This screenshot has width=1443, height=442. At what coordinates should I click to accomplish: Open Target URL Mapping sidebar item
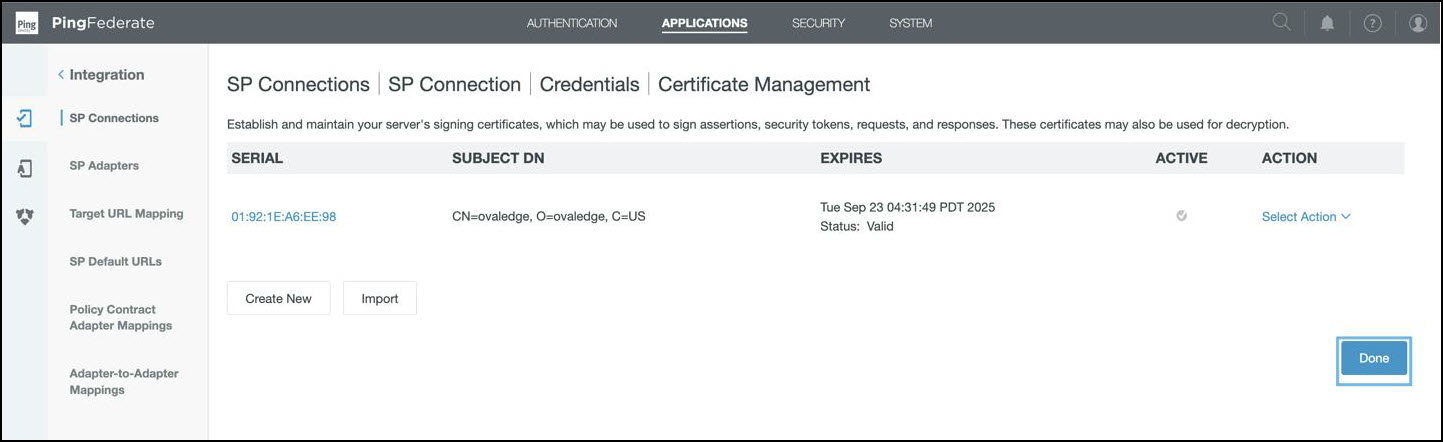(126, 214)
